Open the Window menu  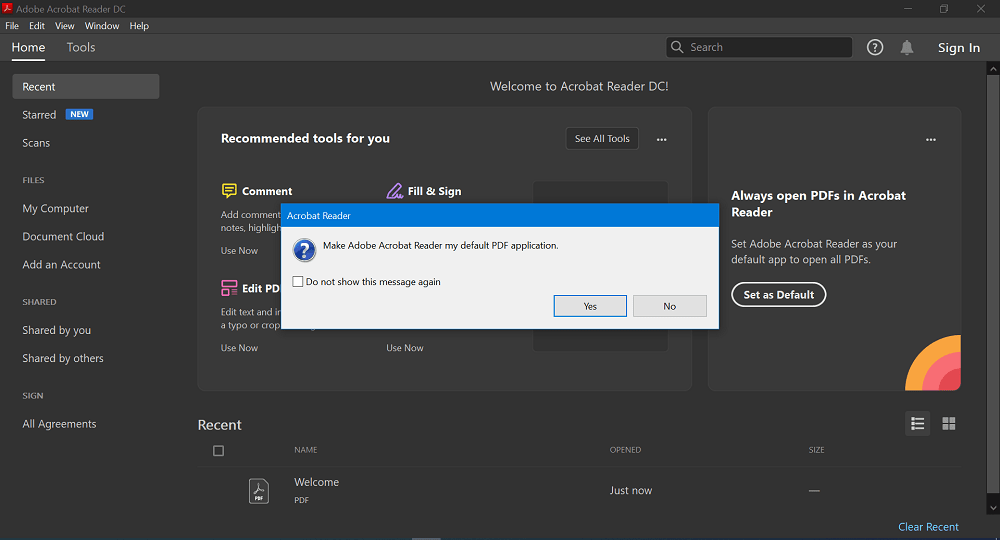[102, 26]
